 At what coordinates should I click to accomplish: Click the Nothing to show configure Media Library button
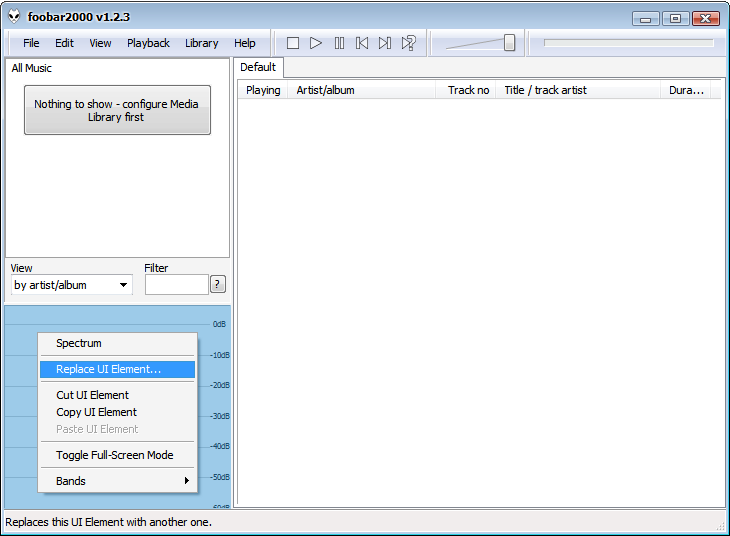(x=117, y=110)
